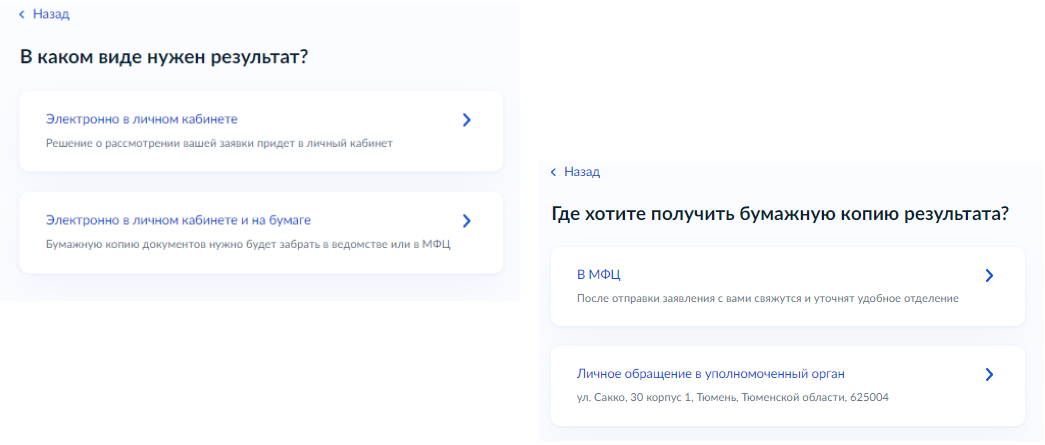Click the chevron next to 'Электронно в личном кабинете'
The width and height of the screenshot is (1045, 445).
466,120
